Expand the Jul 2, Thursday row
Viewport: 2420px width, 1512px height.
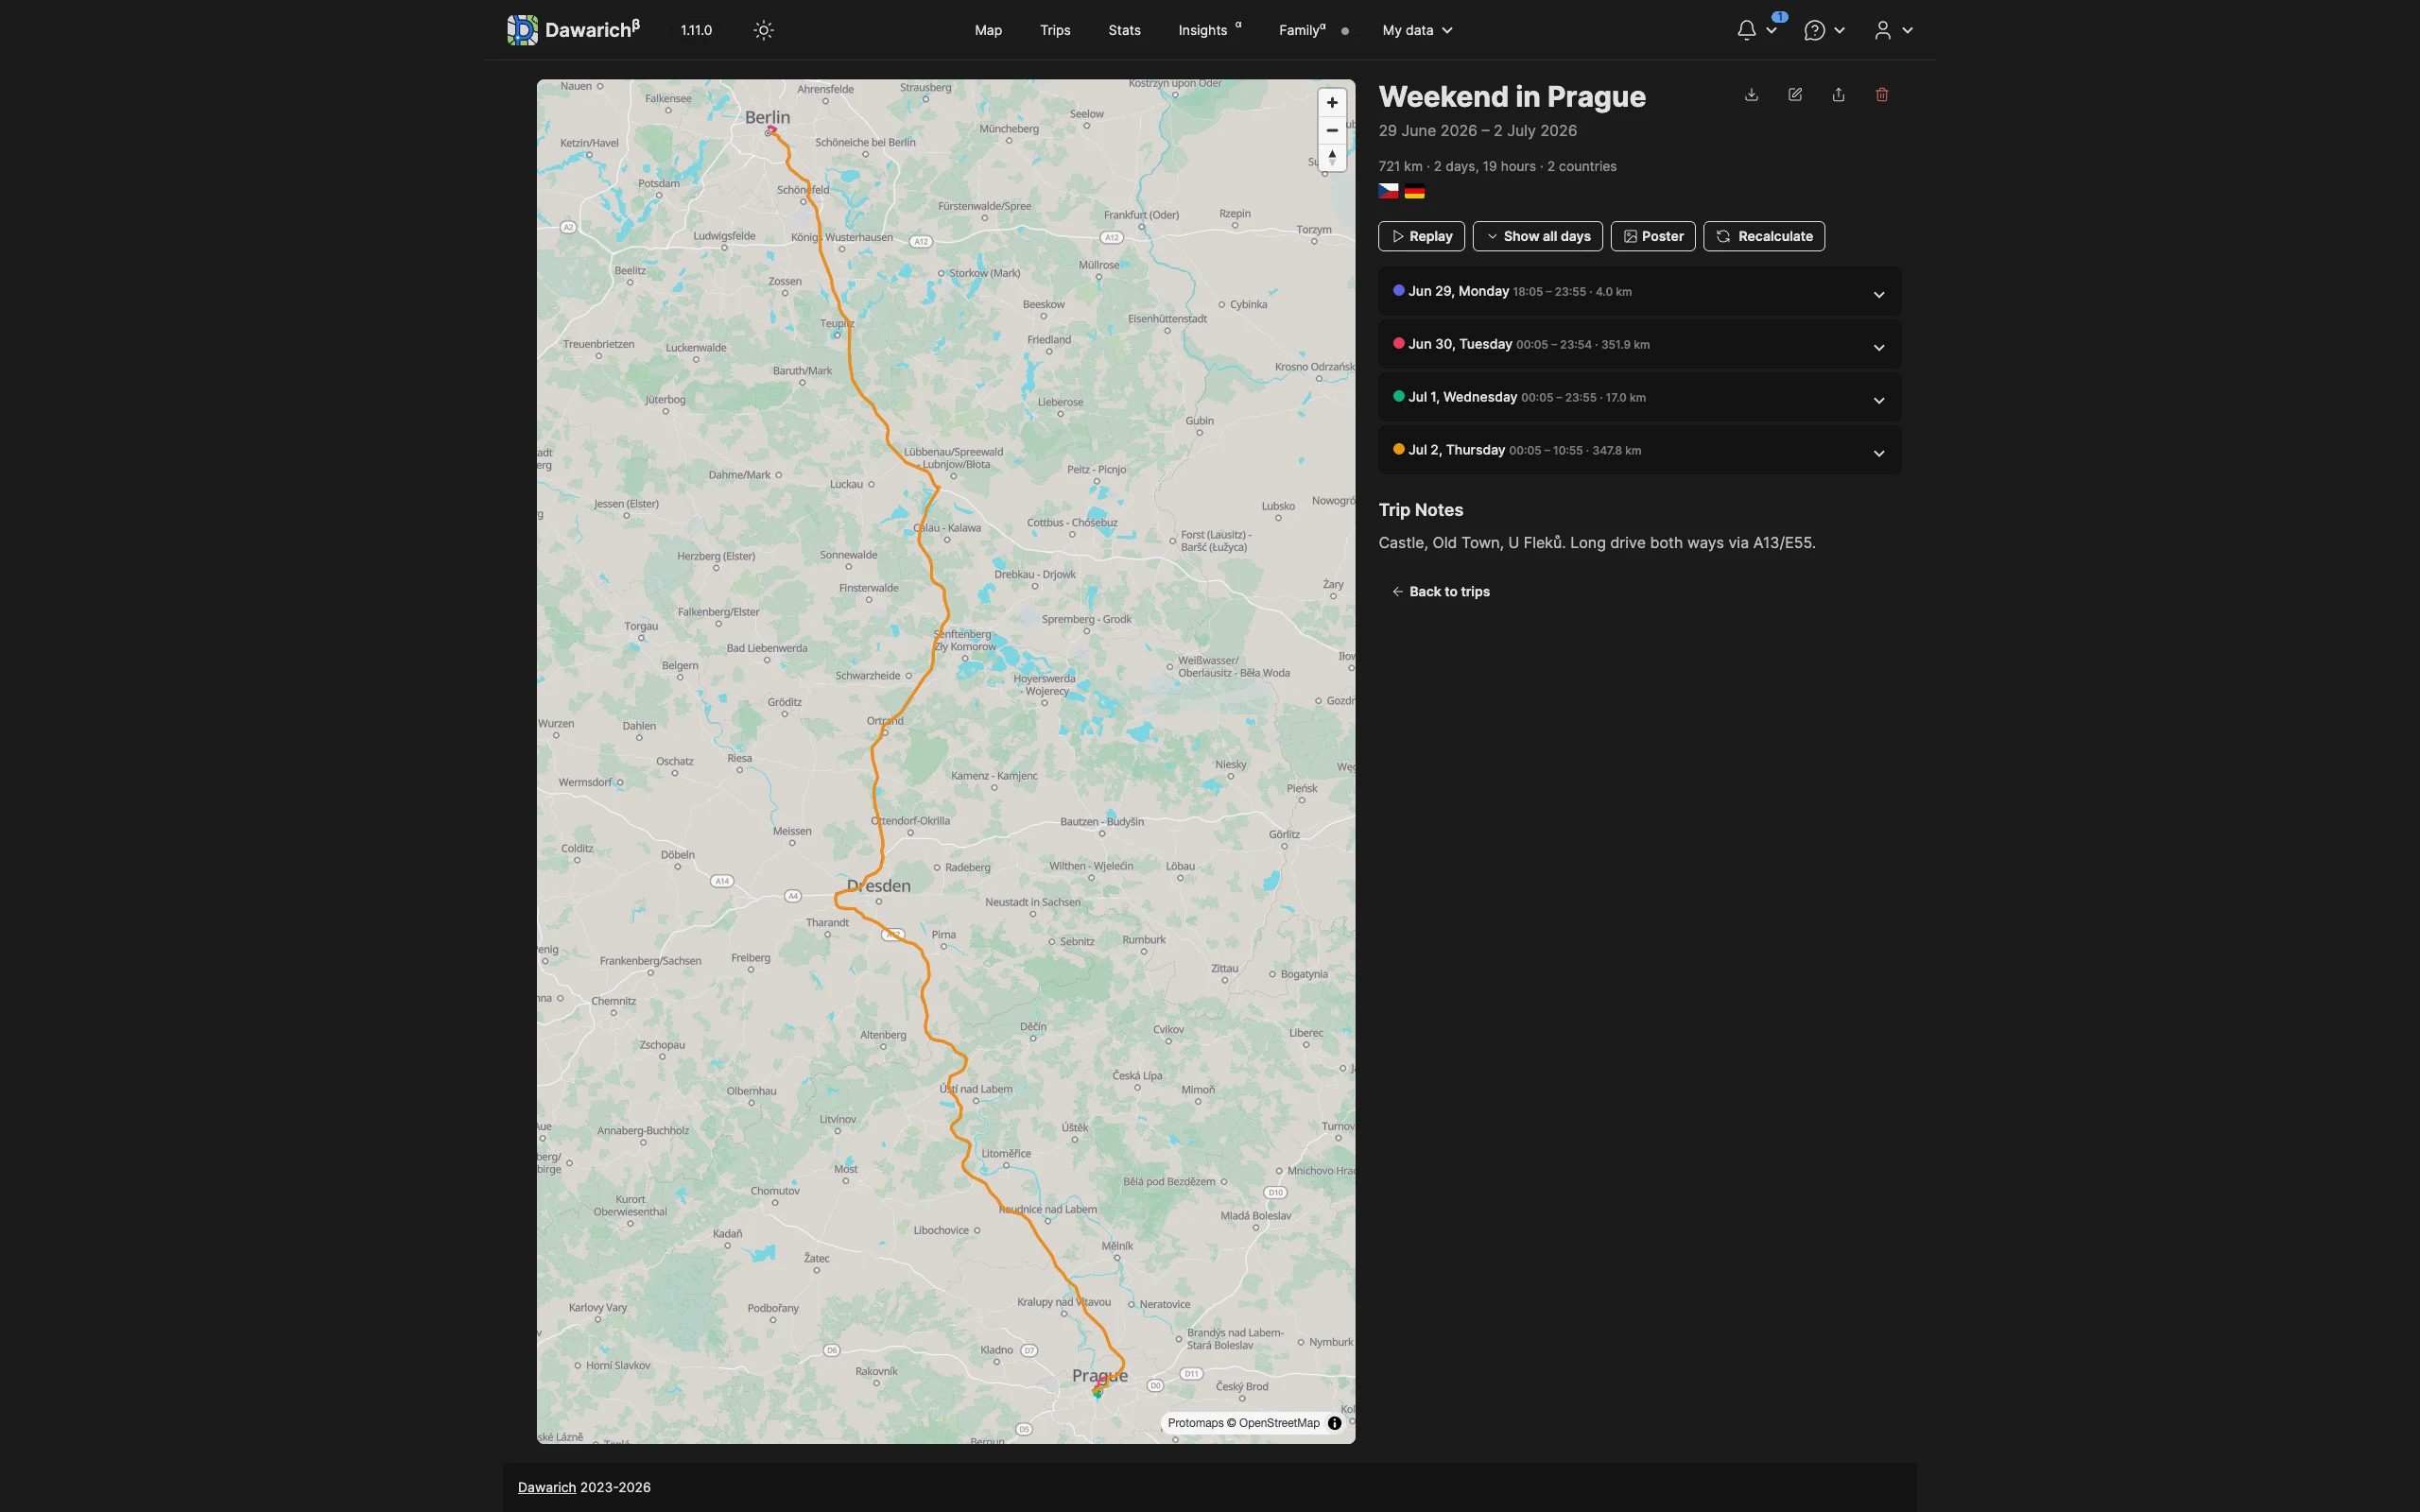(x=1639, y=451)
